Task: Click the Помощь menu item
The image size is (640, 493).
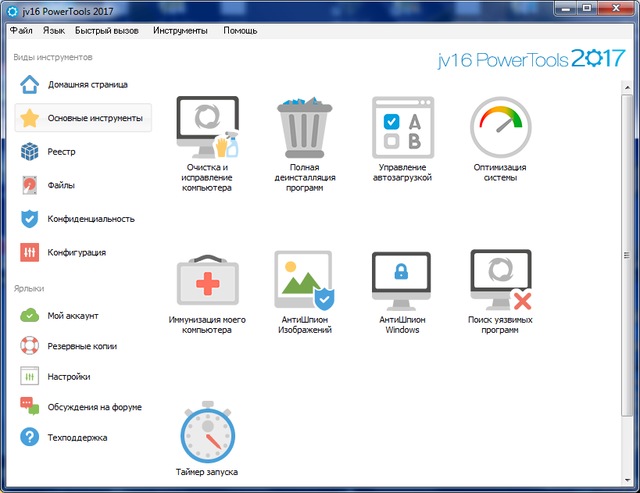Action: point(240,31)
